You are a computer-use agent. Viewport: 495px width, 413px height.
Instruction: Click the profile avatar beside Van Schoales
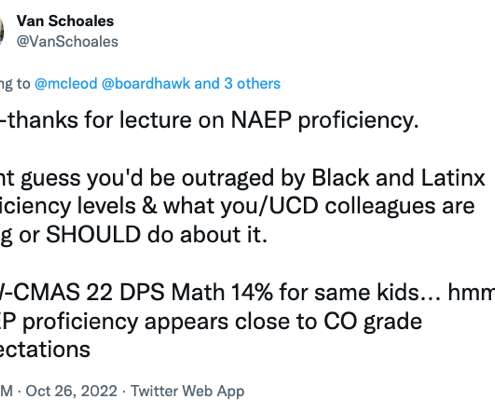coord(1,31)
